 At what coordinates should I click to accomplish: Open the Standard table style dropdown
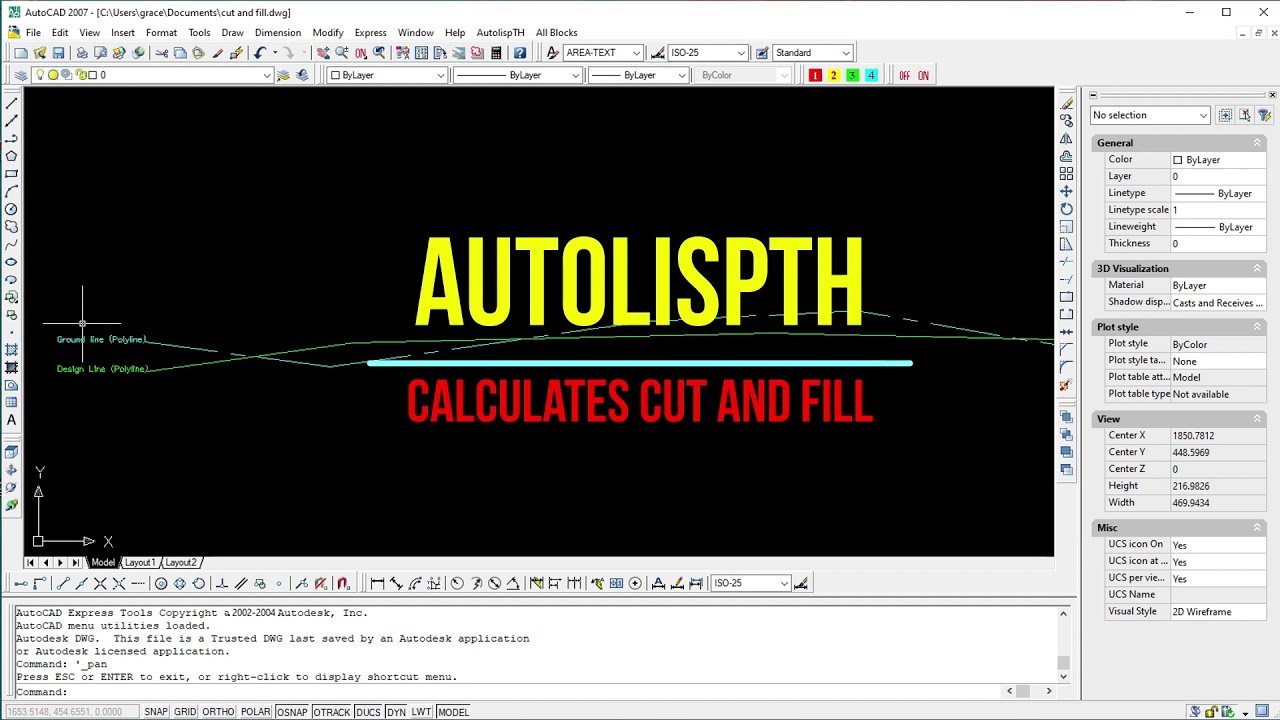(812, 53)
